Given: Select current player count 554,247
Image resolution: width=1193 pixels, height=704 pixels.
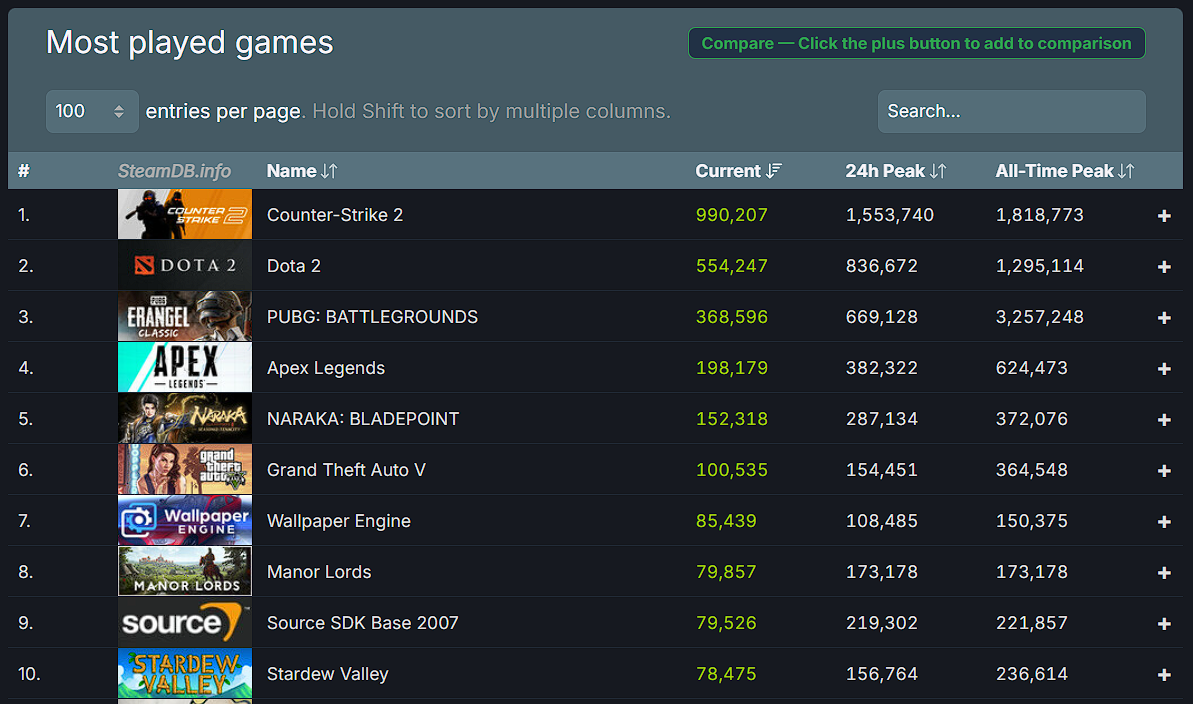Looking at the screenshot, I should [x=732, y=266].
